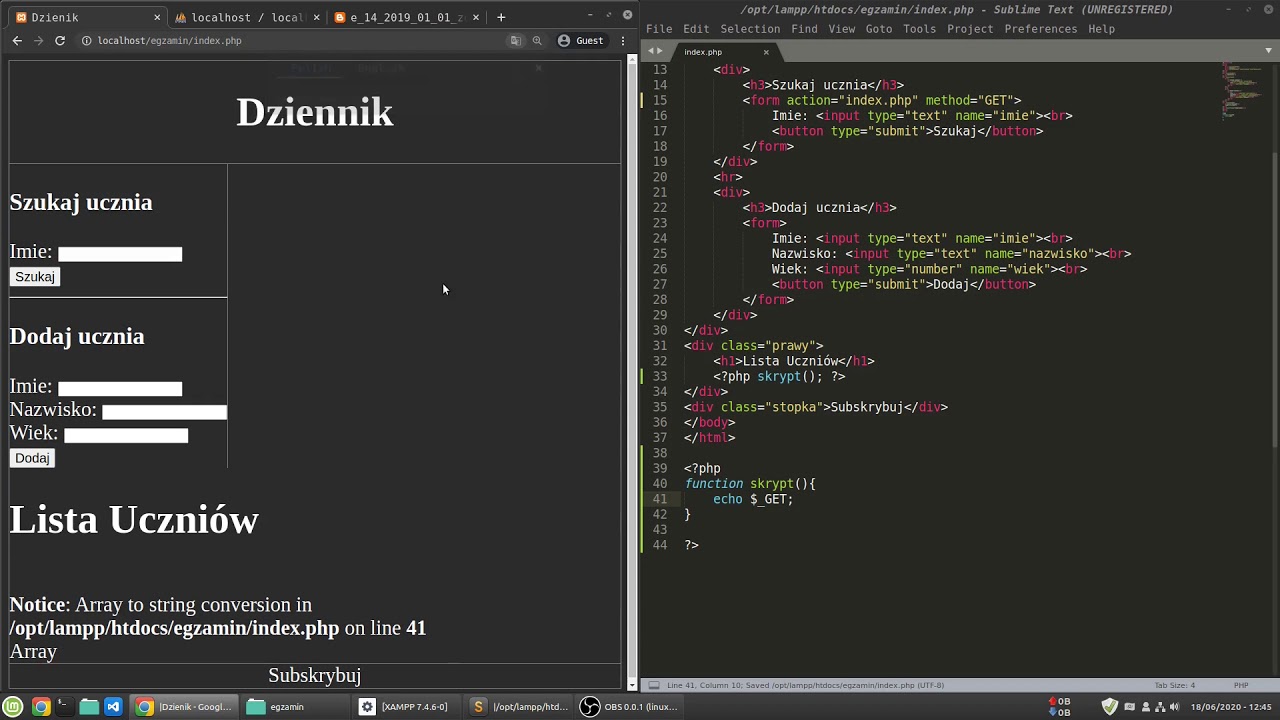Launch Chrome from panel launcher

click(x=41, y=707)
